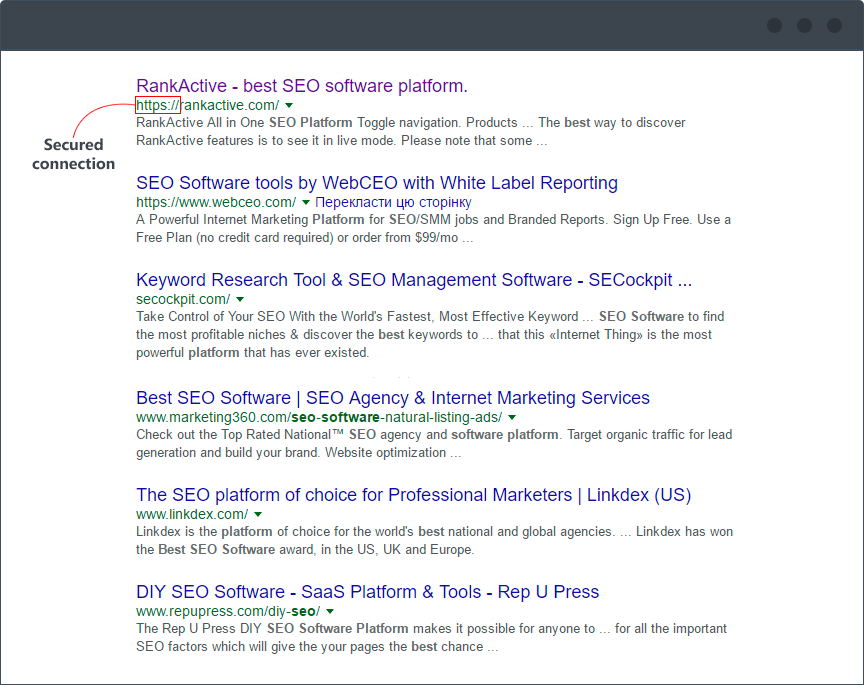Viewport: 864px width, 685px height.
Task: Expand the dropdown arrow beside www.linkdex.com URL
Action: point(258,514)
